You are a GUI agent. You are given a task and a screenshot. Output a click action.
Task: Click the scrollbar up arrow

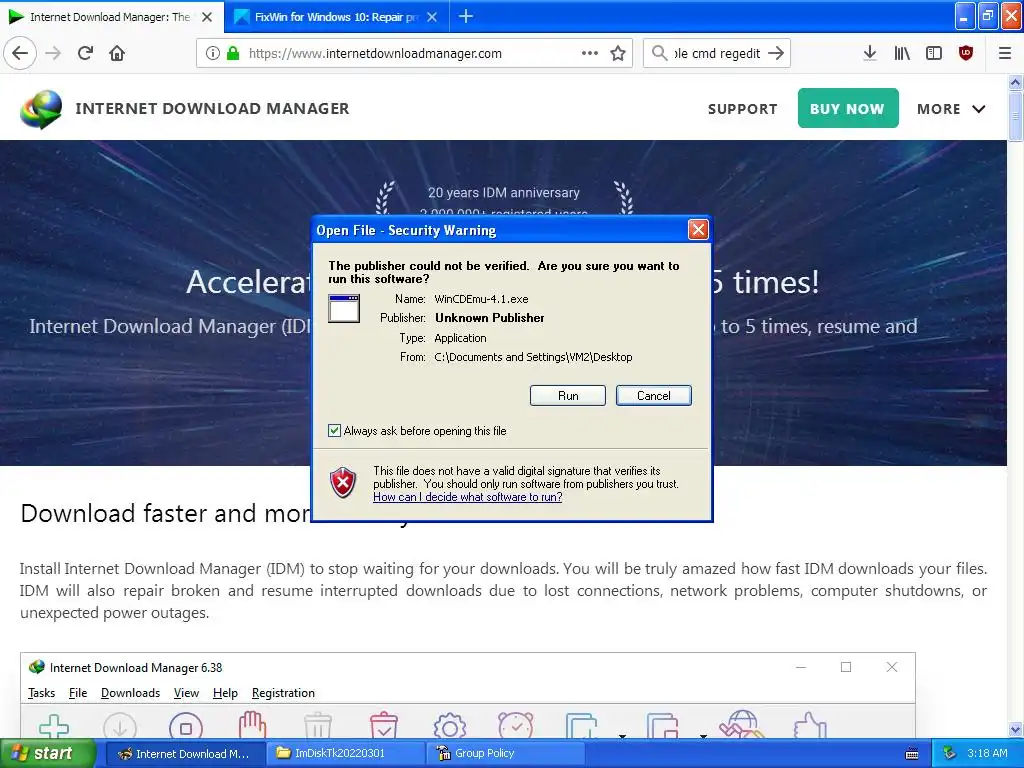1015,82
